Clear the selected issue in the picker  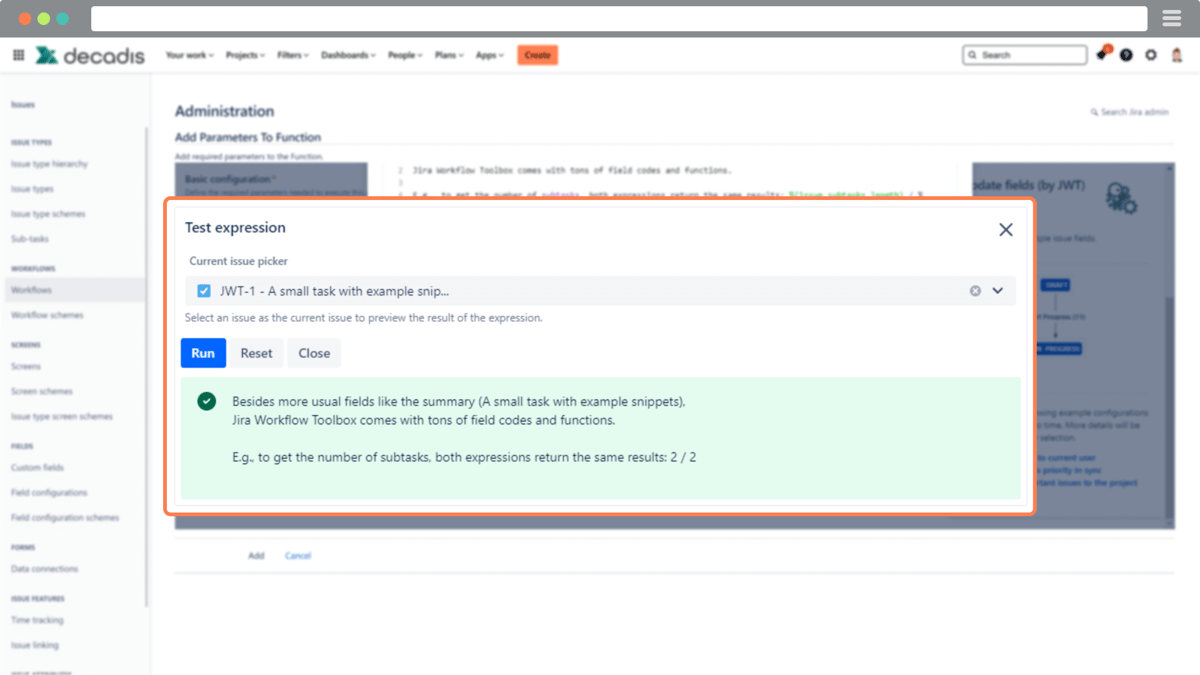(975, 291)
